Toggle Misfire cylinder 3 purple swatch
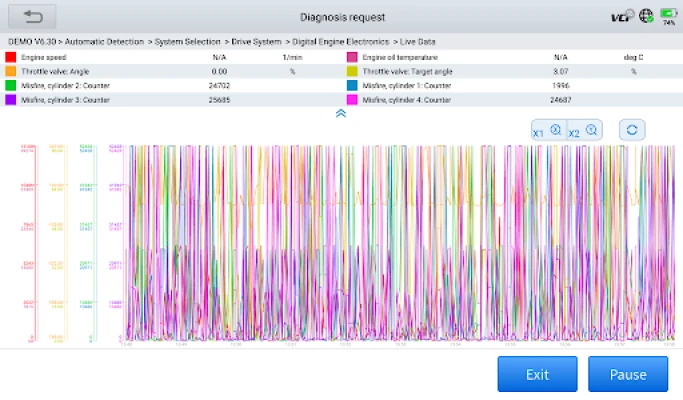 click(10, 100)
